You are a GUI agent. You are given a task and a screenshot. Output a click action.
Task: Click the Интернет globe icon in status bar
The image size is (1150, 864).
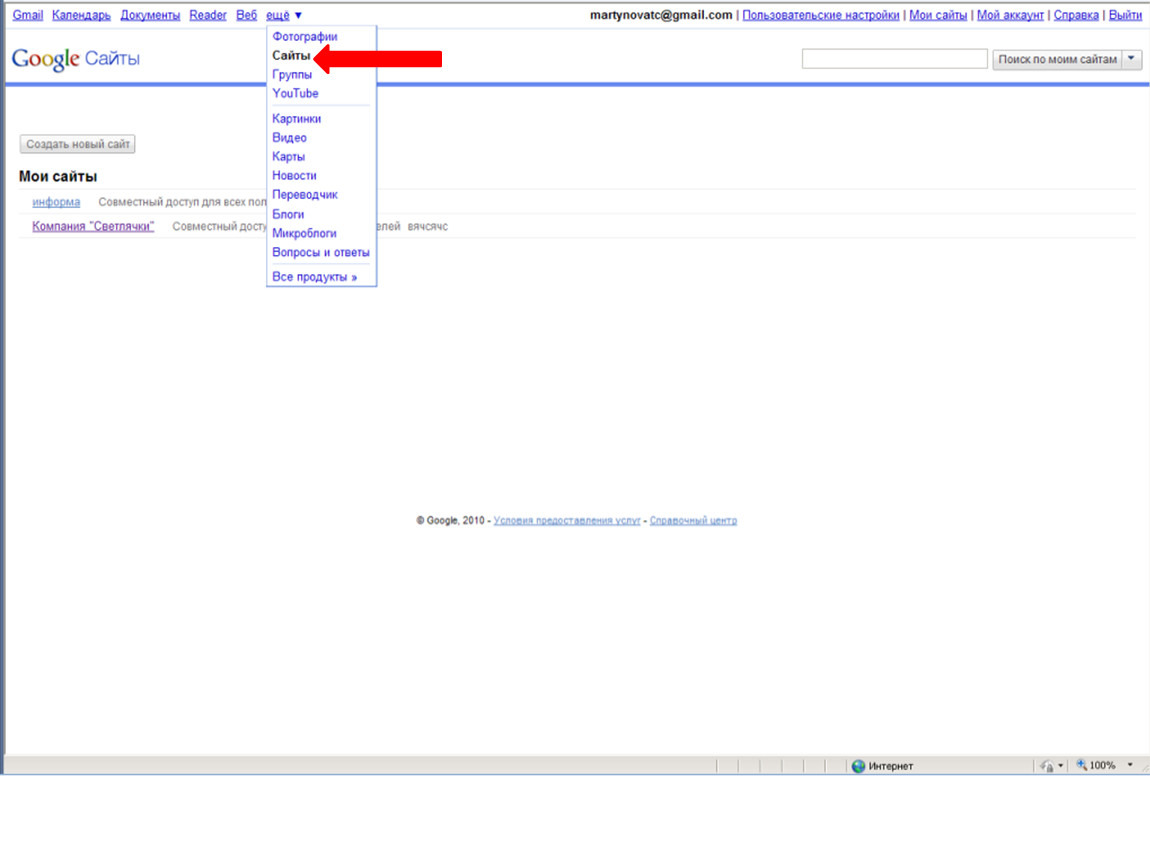pyautogui.click(x=858, y=766)
